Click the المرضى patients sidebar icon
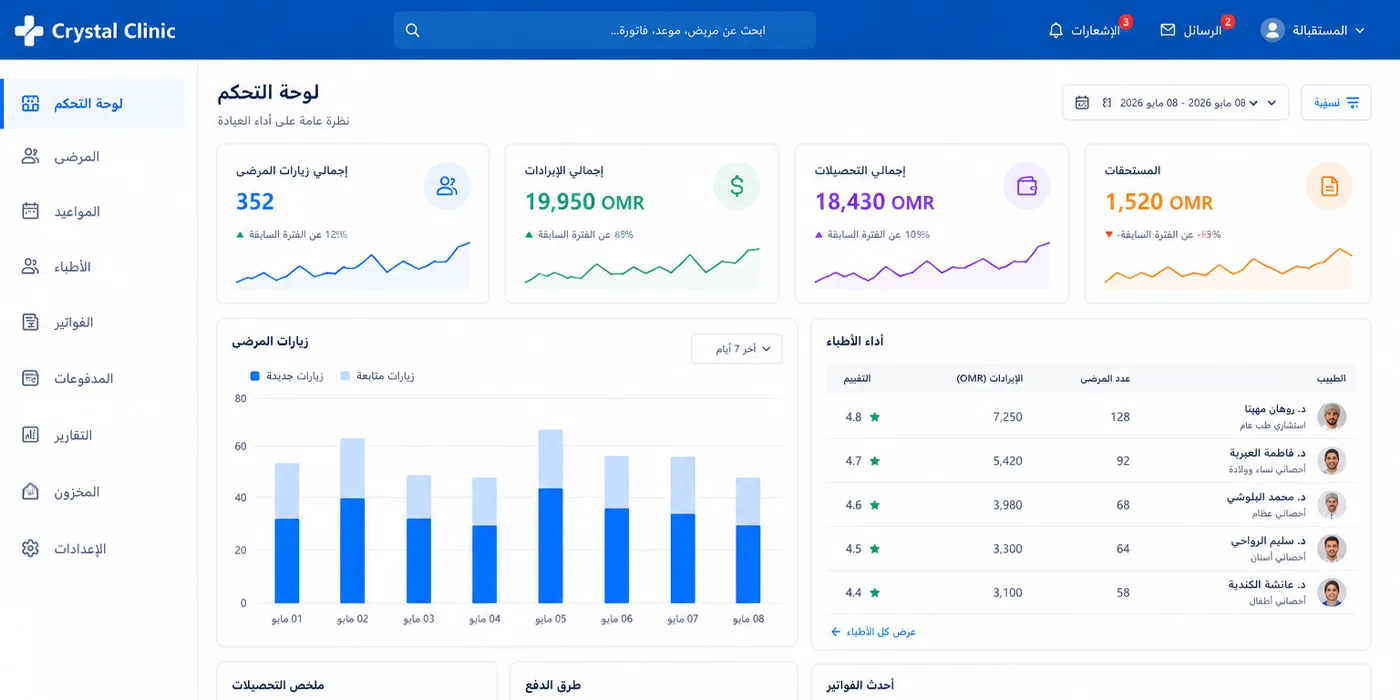The image size is (1400, 700). (x=31, y=156)
